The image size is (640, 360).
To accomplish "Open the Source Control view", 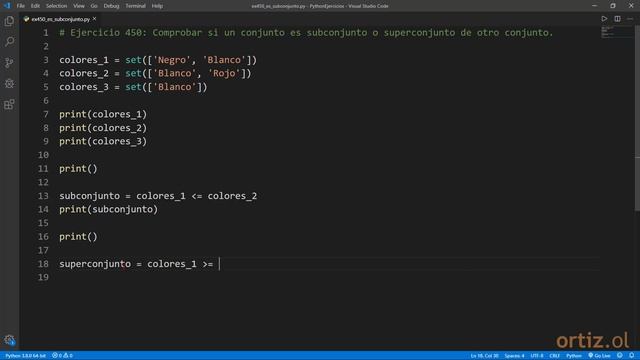I will click(9, 62).
